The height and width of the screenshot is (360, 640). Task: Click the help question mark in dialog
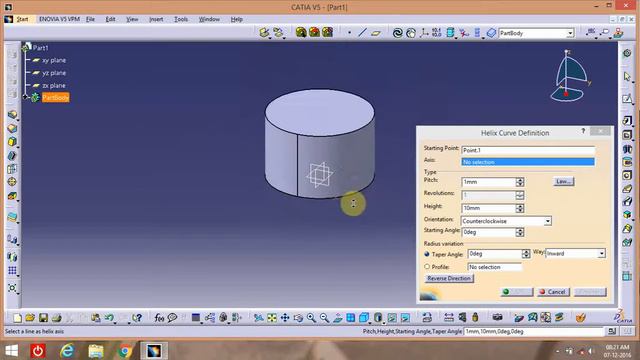click(x=583, y=131)
